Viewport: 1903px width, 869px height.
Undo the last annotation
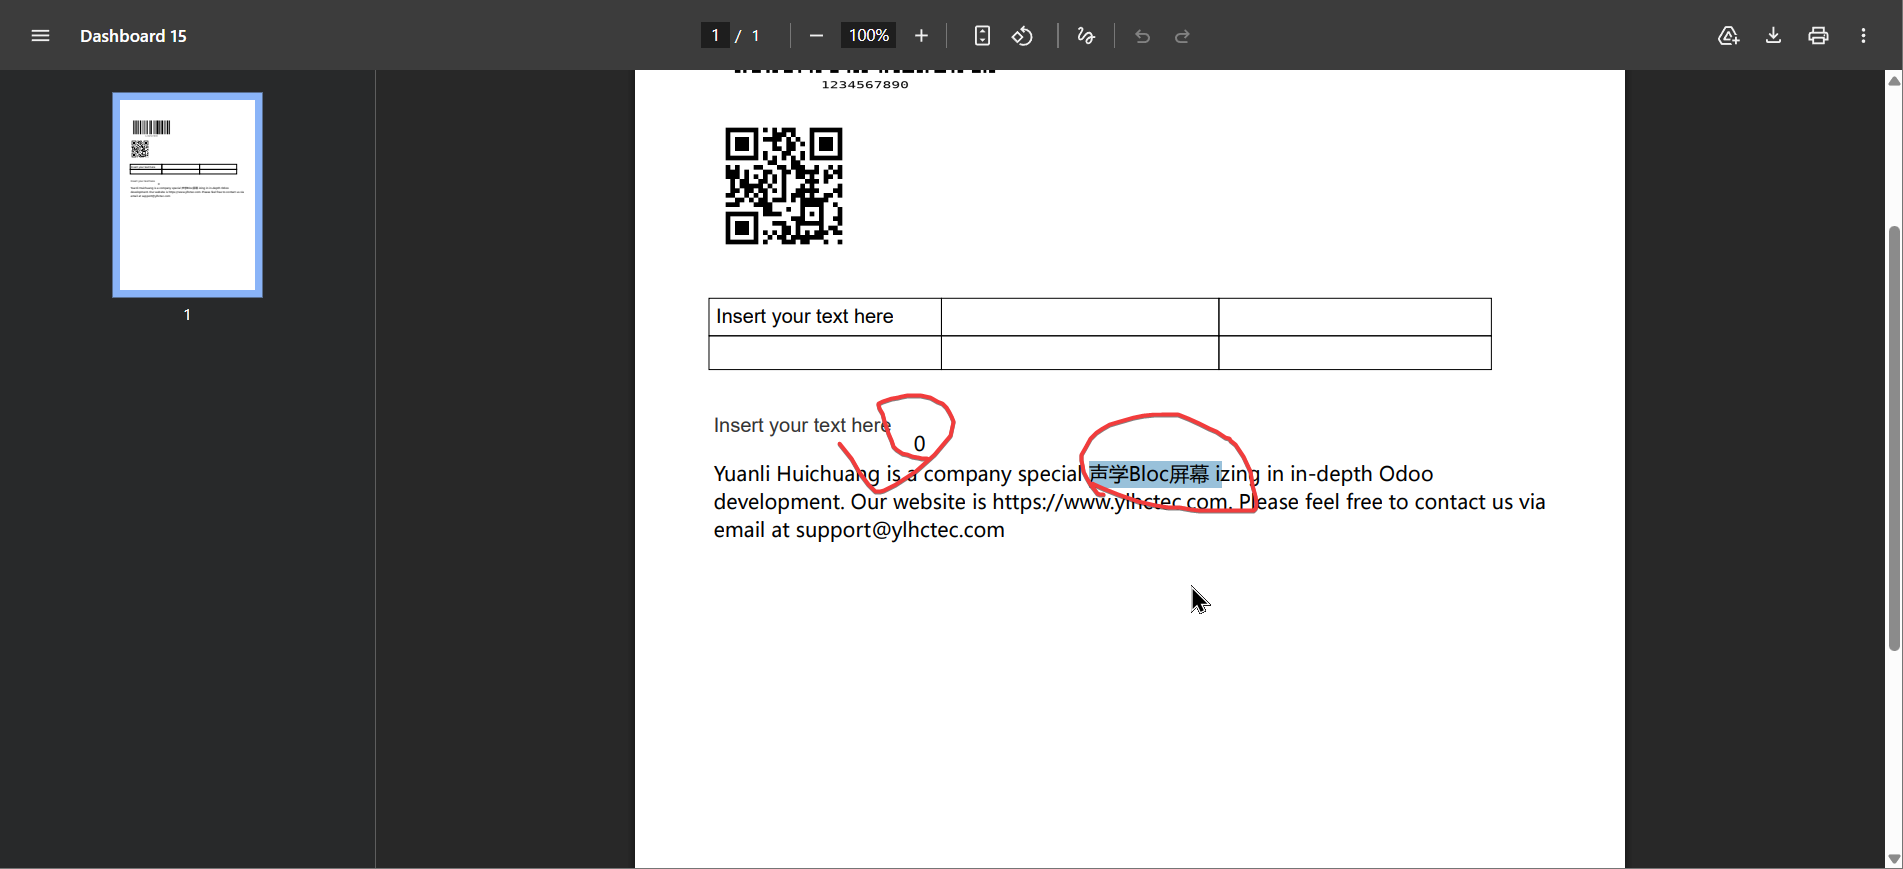click(x=1142, y=36)
